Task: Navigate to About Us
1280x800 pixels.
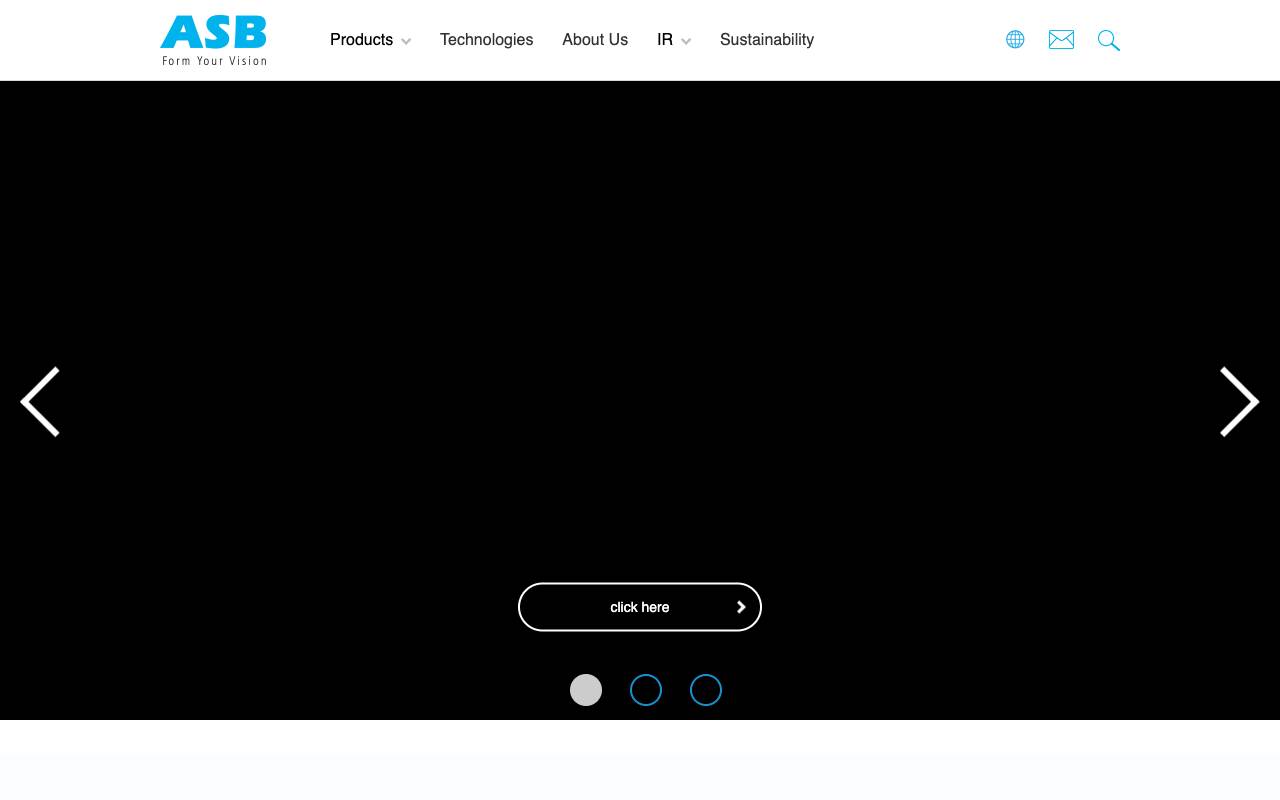Action: tap(595, 40)
